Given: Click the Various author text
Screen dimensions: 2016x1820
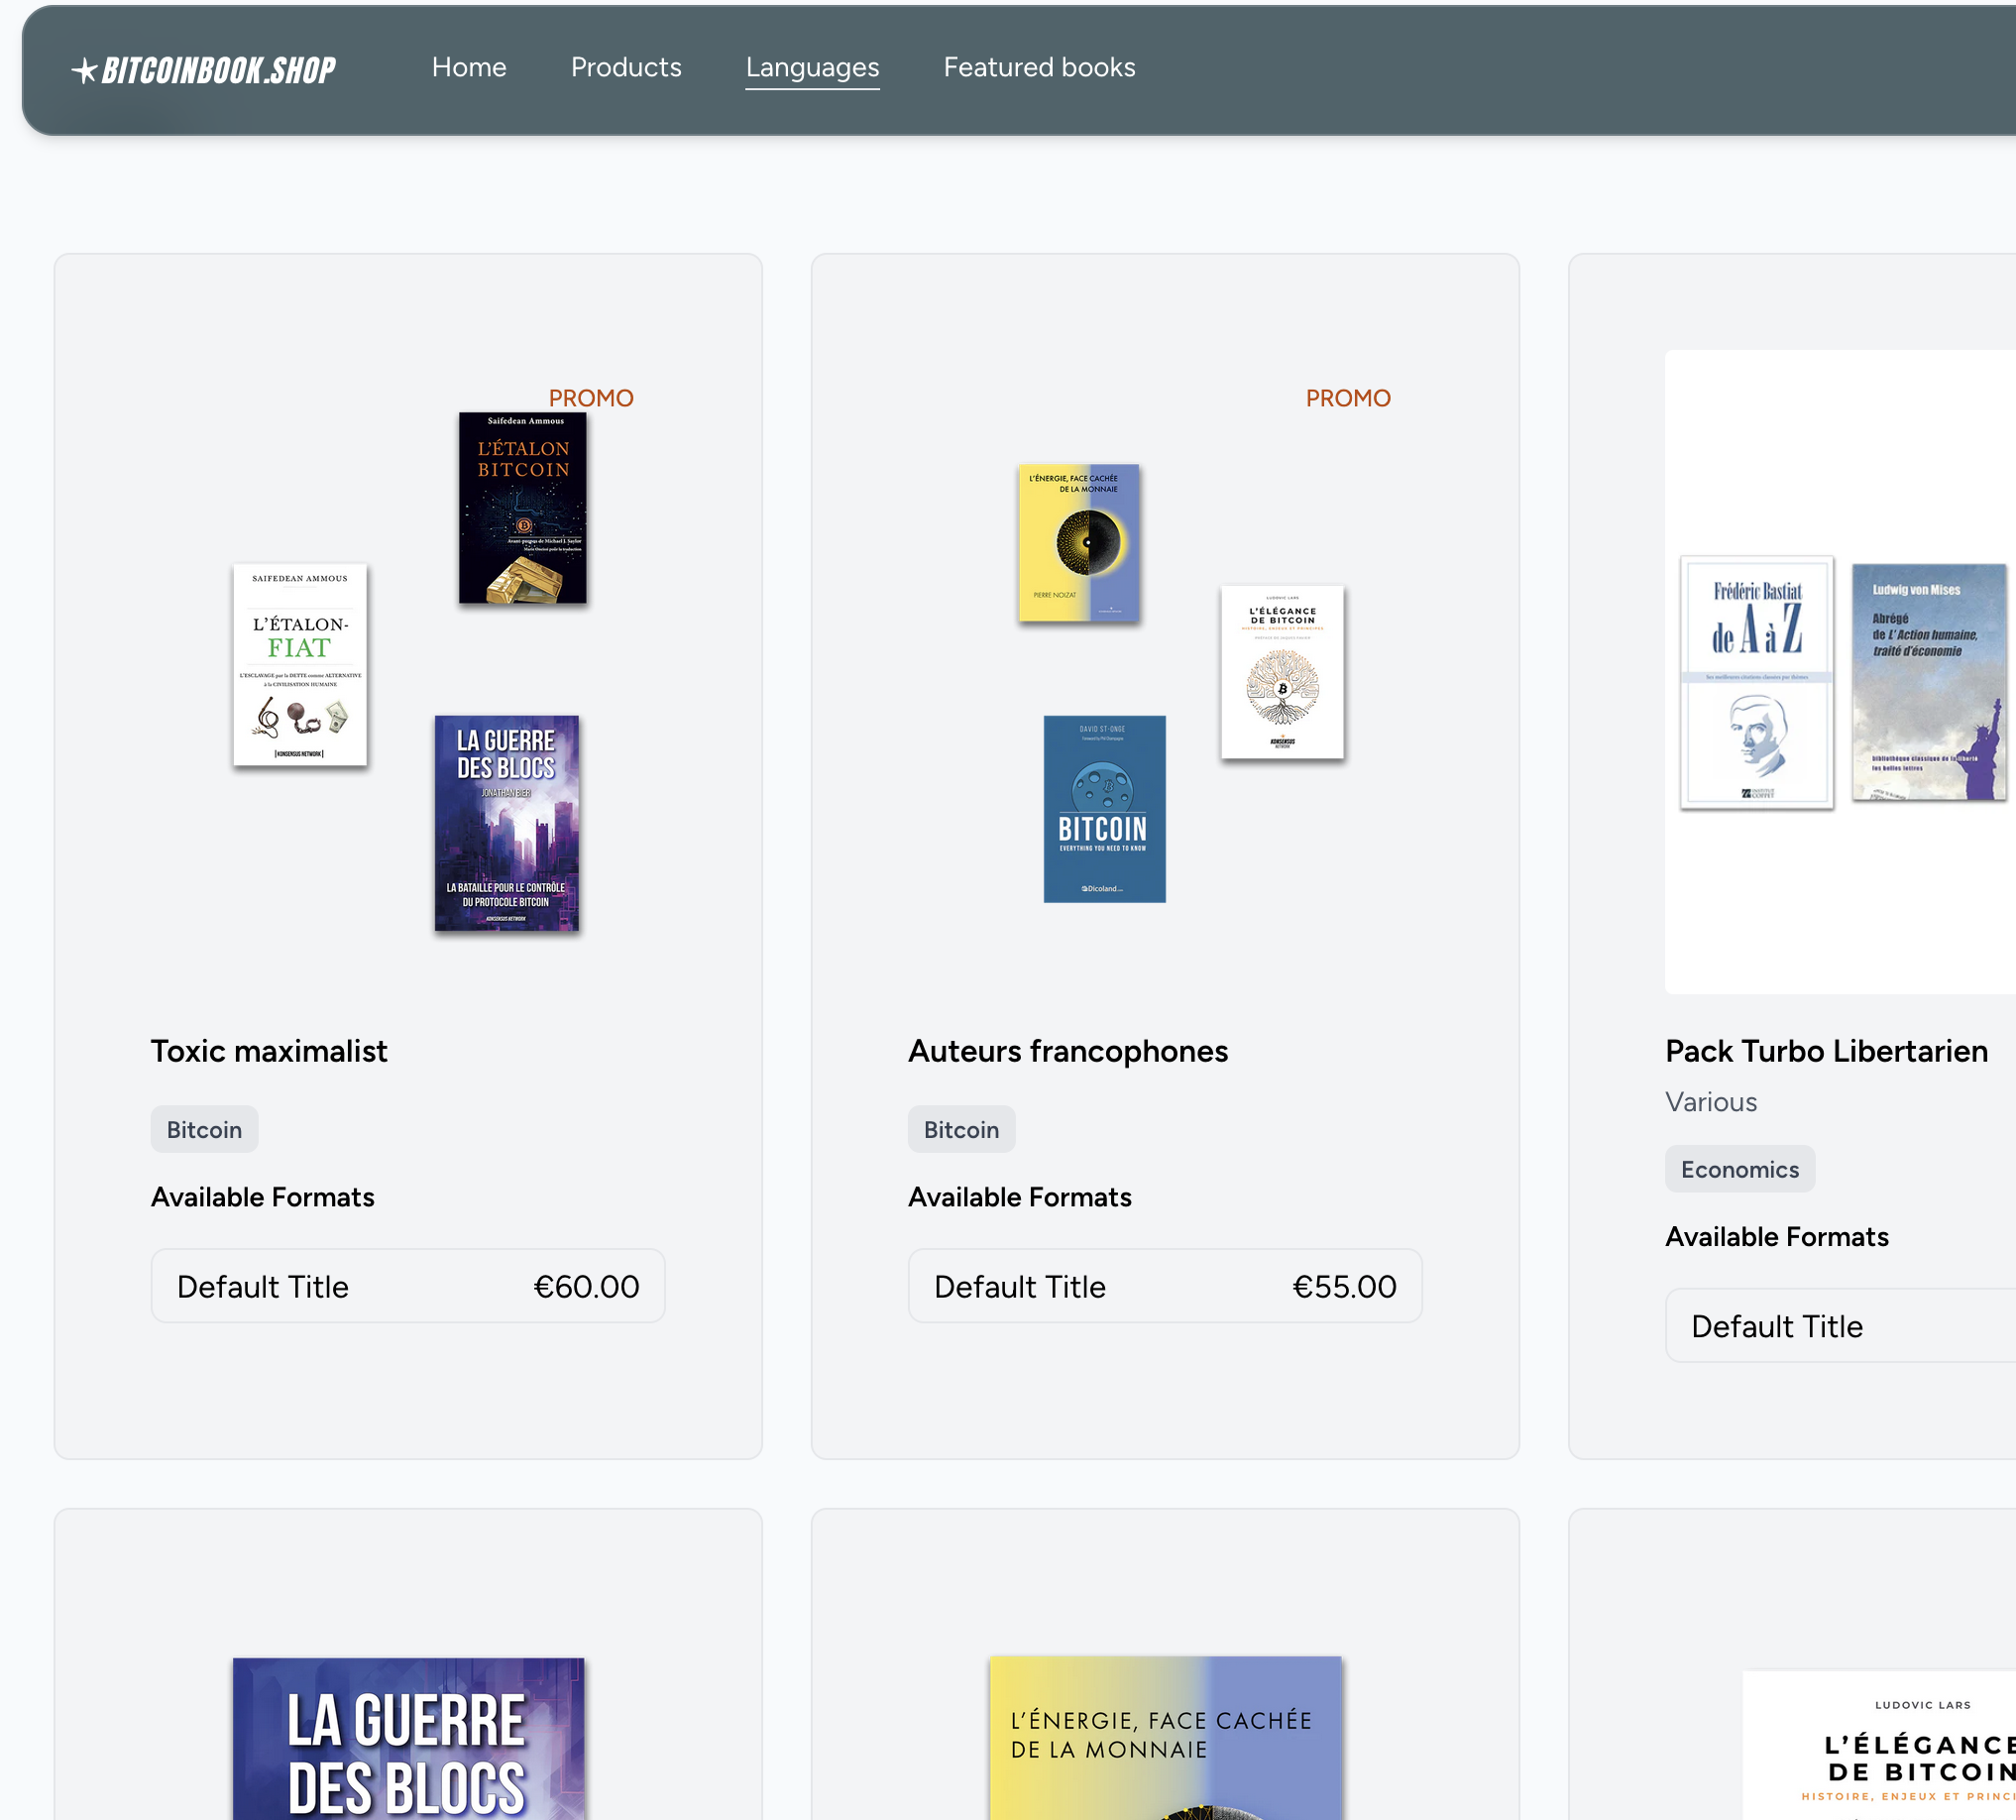Looking at the screenshot, I should 1711,1102.
